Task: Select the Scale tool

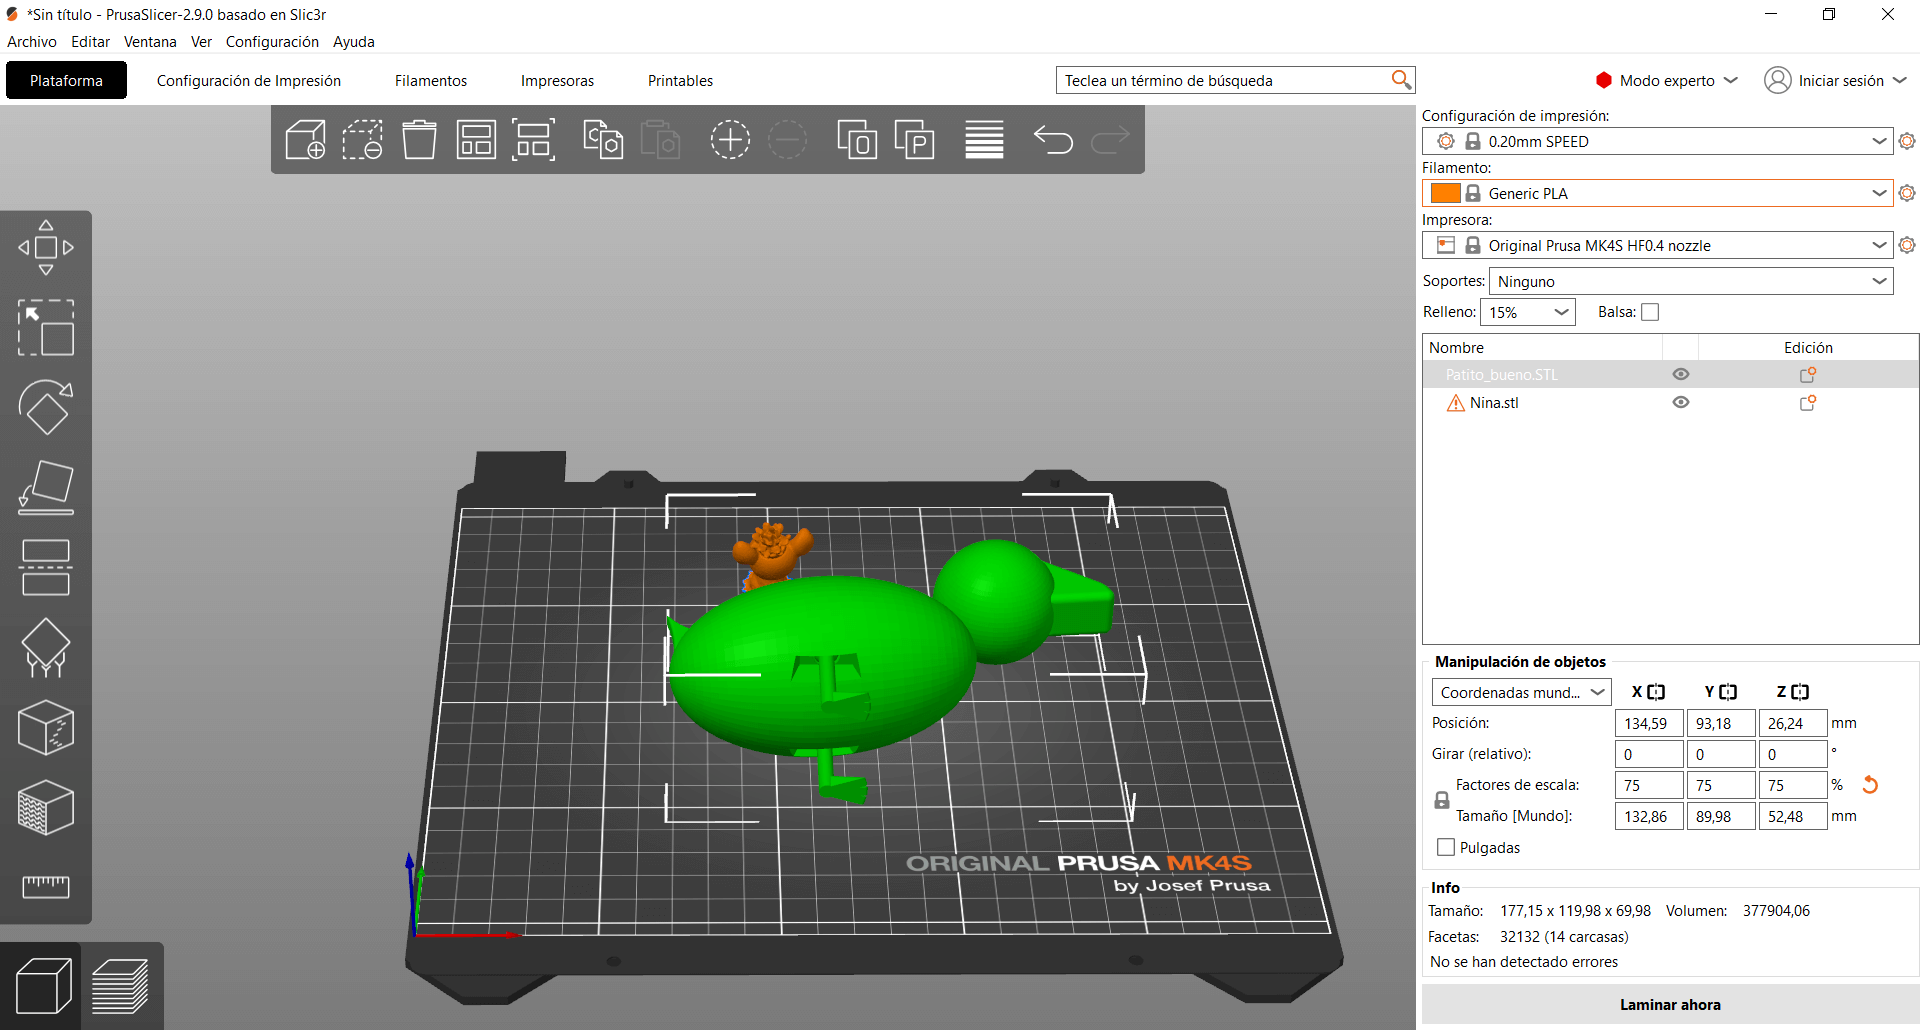Action: 46,328
